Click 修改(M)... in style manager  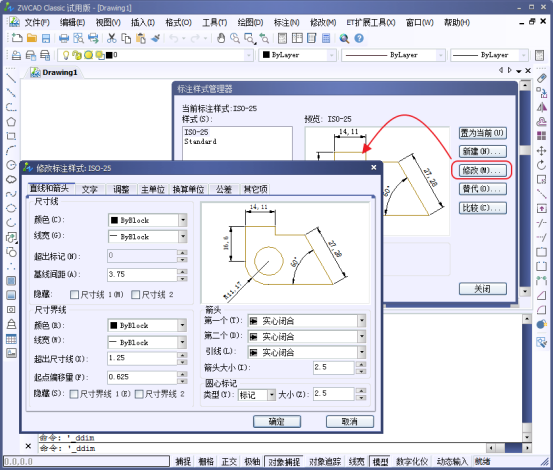coord(483,170)
